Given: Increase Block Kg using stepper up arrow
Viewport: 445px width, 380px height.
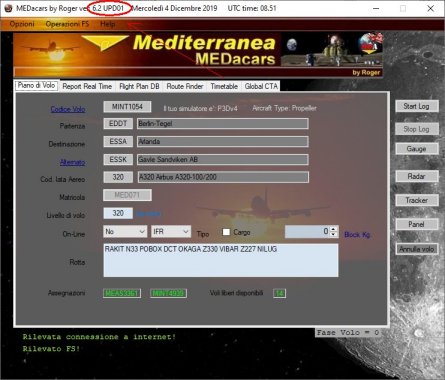Looking at the screenshot, I should click(x=334, y=229).
